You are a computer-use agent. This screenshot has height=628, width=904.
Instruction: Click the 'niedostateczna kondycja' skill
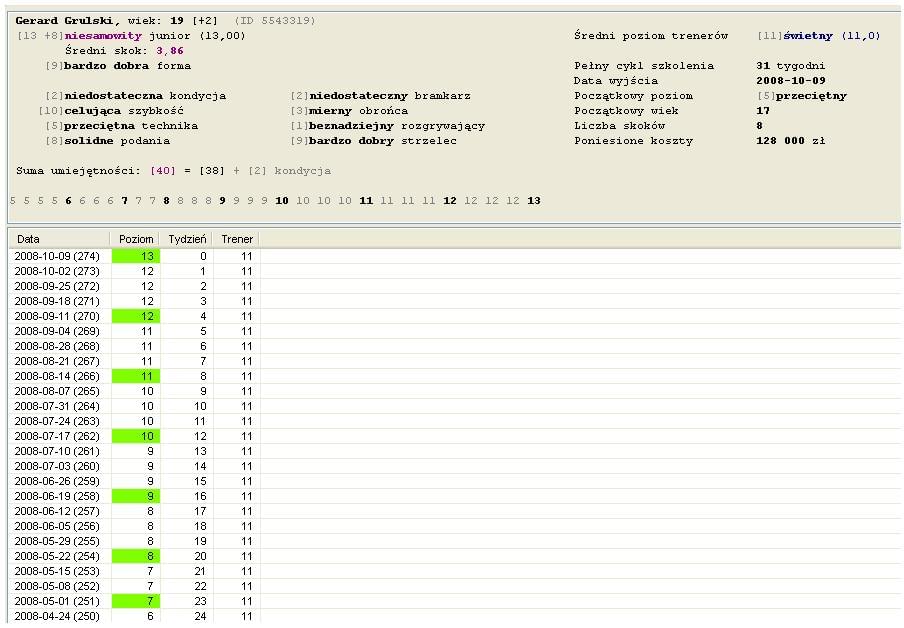pos(145,96)
